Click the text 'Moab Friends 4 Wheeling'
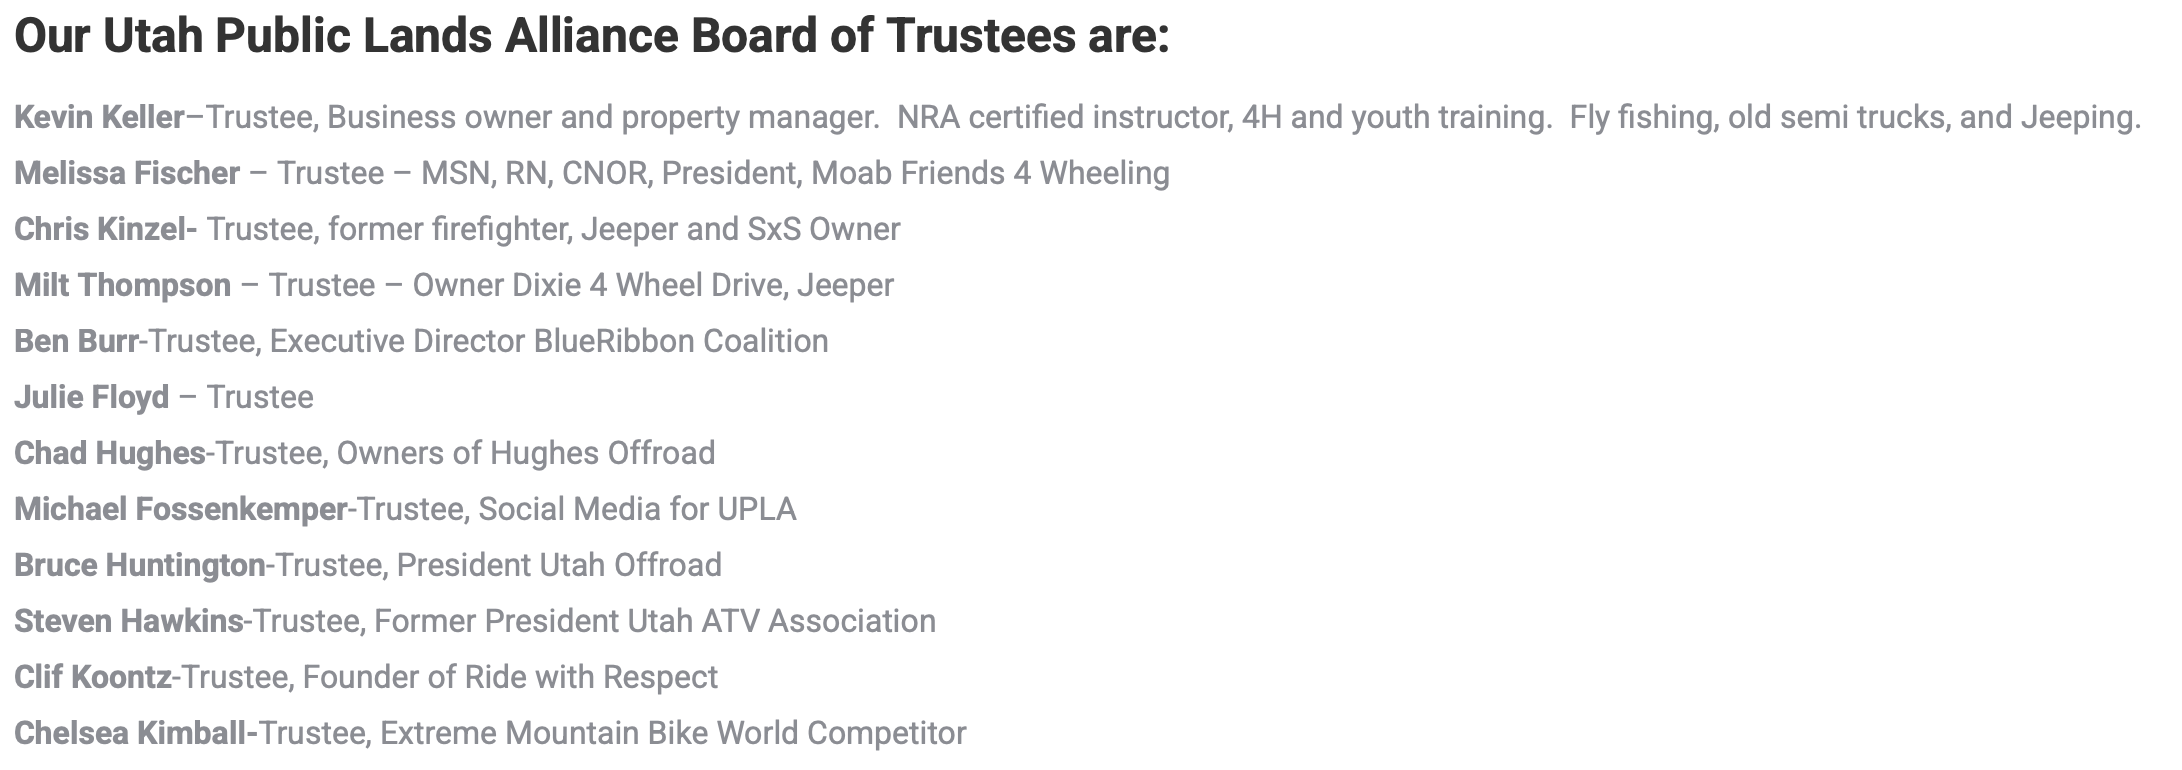Screen dimensions: 2182x770 (x=990, y=174)
